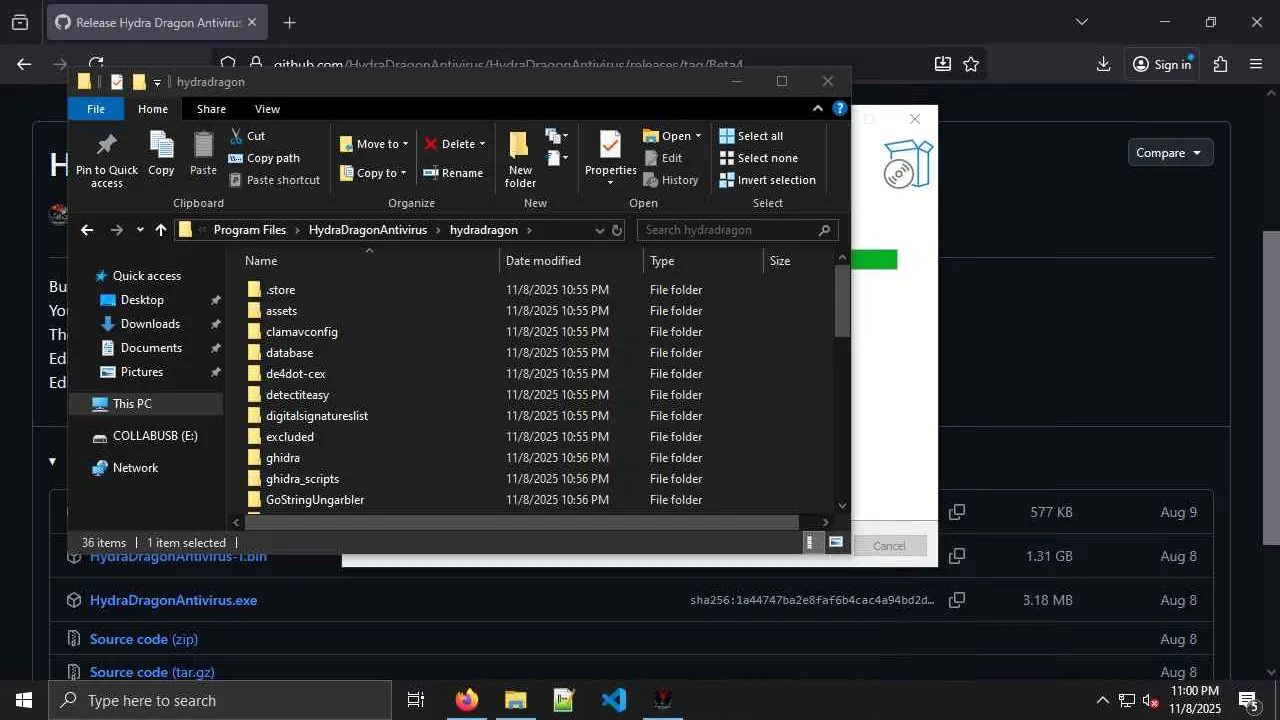The image size is (1280, 720).
Task: Select HydraDragonAntivirus in the address breadcrumb
Action: point(368,230)
